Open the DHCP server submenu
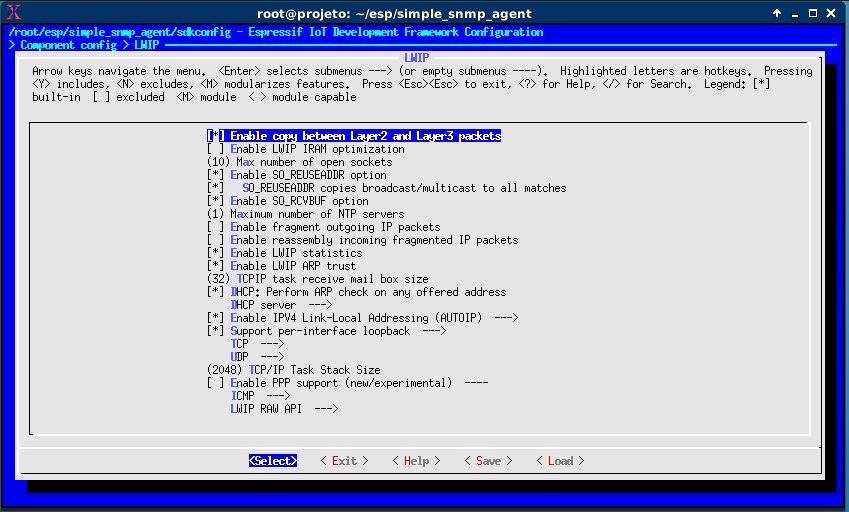The height and width of the screenshot is (512, 849). coord(282,305)
